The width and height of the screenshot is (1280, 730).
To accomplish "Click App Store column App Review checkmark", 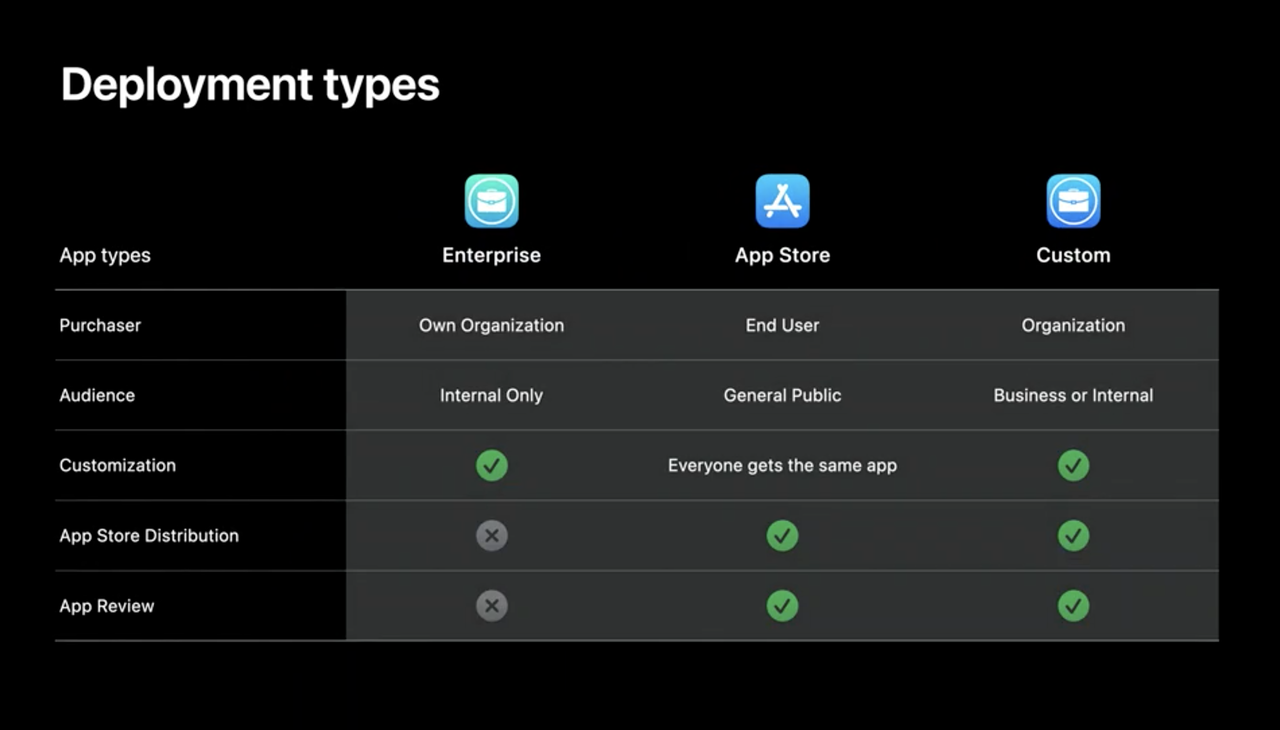I will pos(782,605).
